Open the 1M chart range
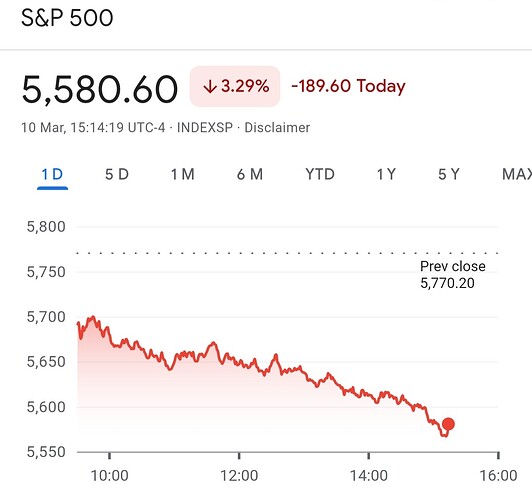Viewport: 532px width, 500px height. click(183, 174)
